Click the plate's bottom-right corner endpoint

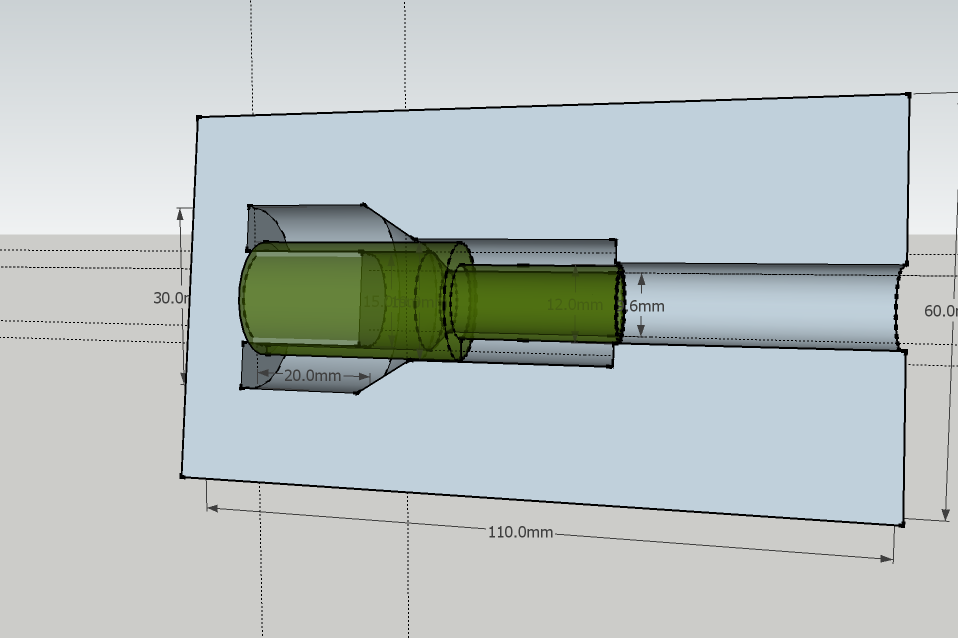(x=902, y=524)
